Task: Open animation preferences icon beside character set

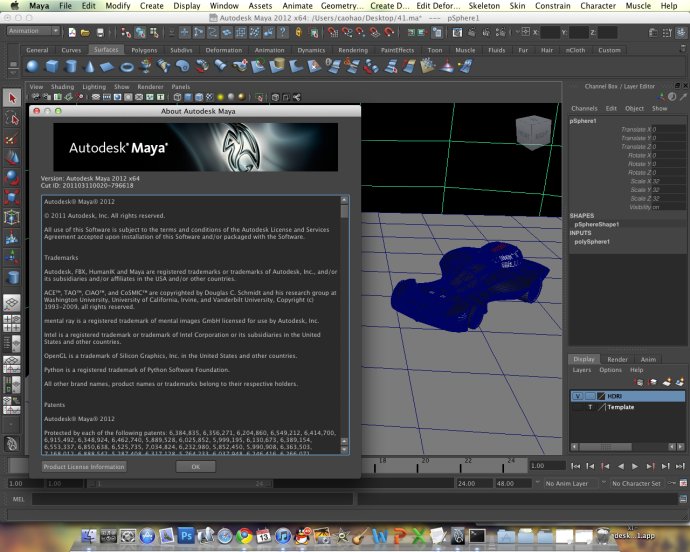Action: click(683, 483)
